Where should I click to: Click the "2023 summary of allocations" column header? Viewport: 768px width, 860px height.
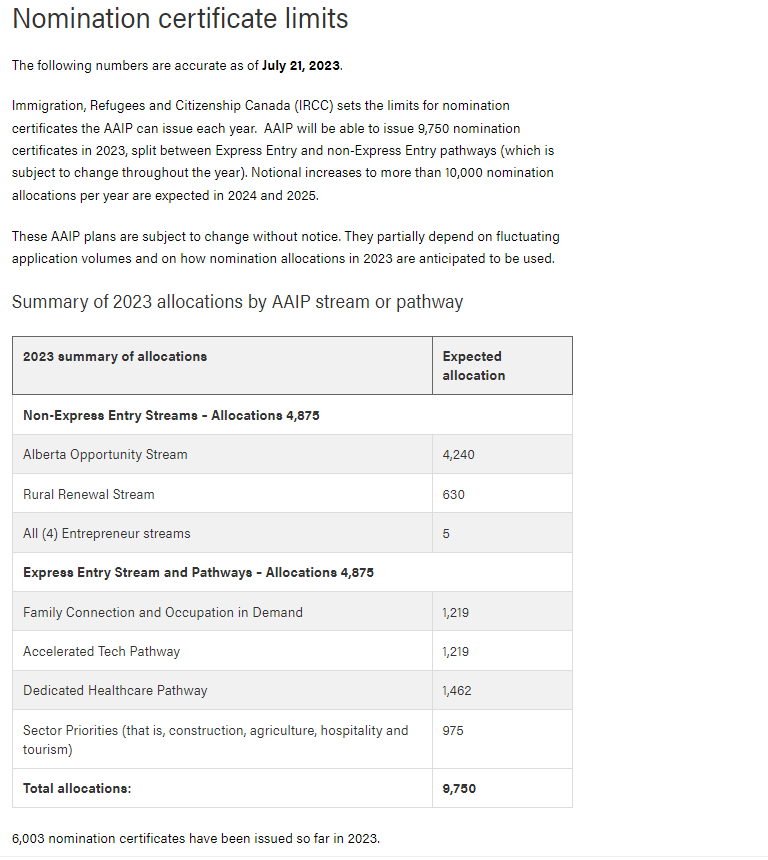coord(115,357)
